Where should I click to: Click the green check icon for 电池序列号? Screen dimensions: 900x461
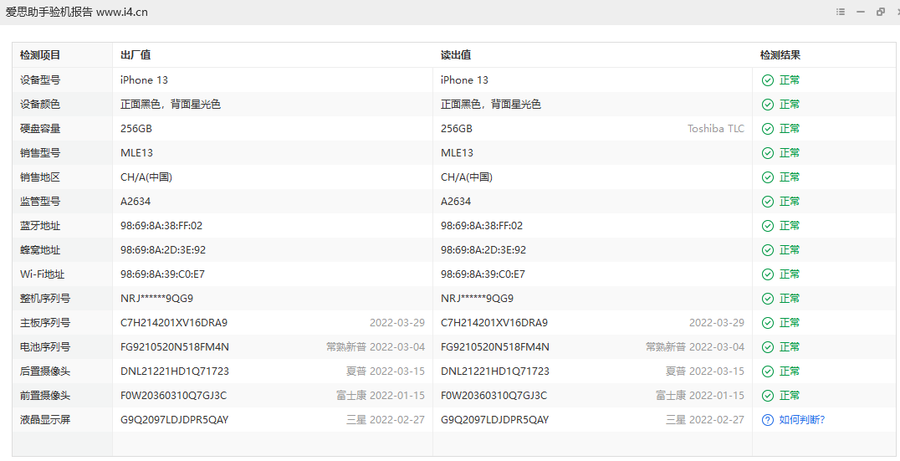coord(767,347)
